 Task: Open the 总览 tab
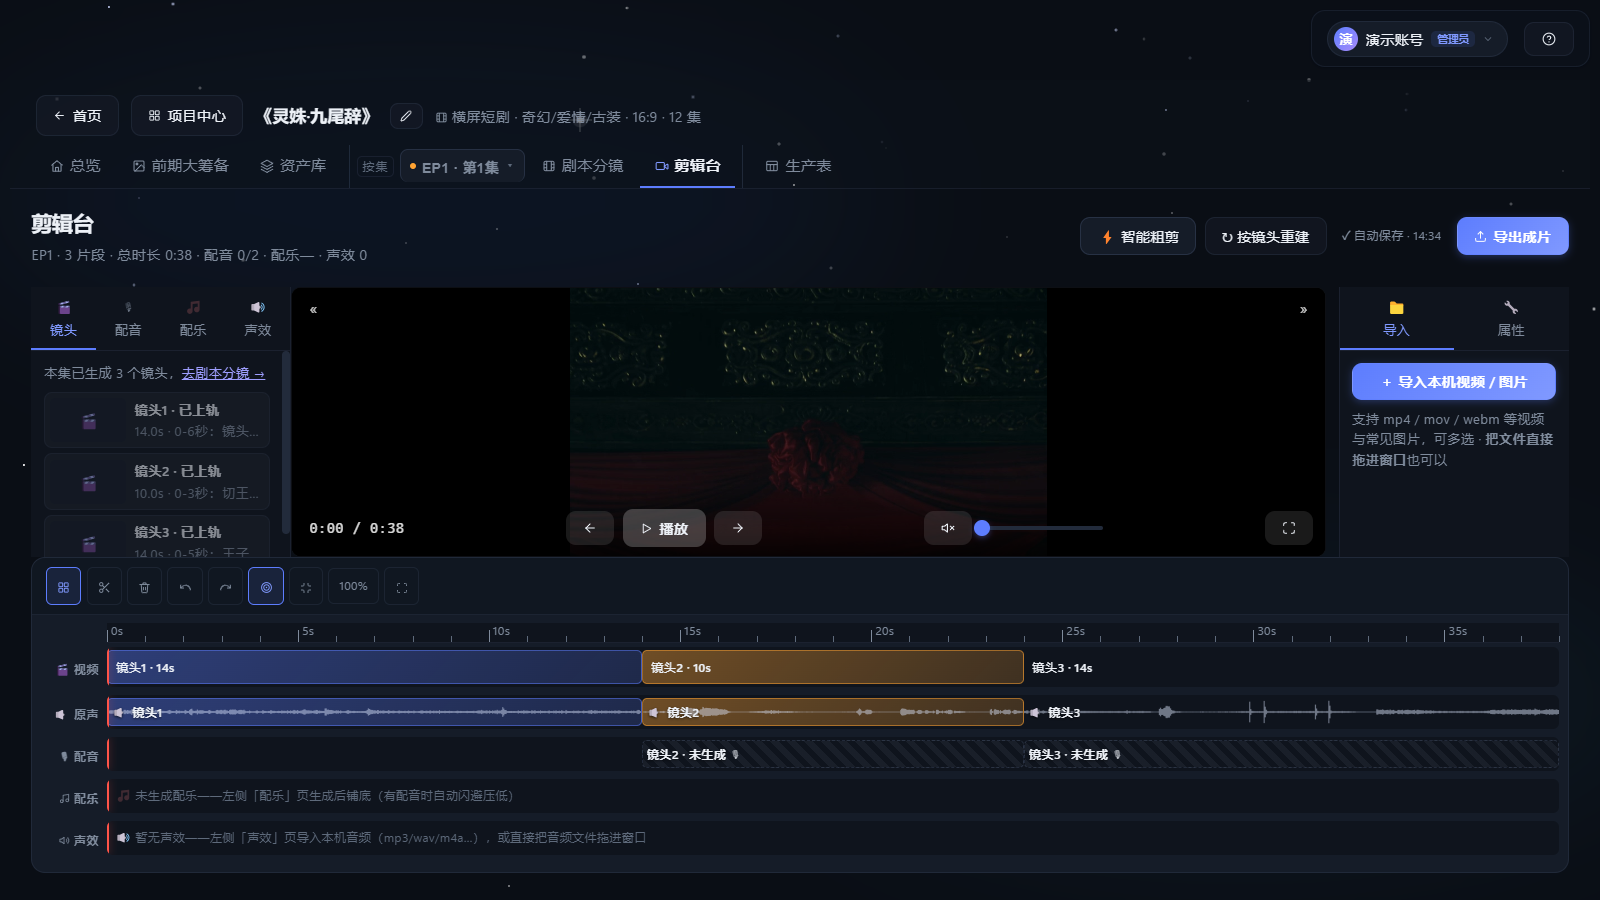[76, 166]
